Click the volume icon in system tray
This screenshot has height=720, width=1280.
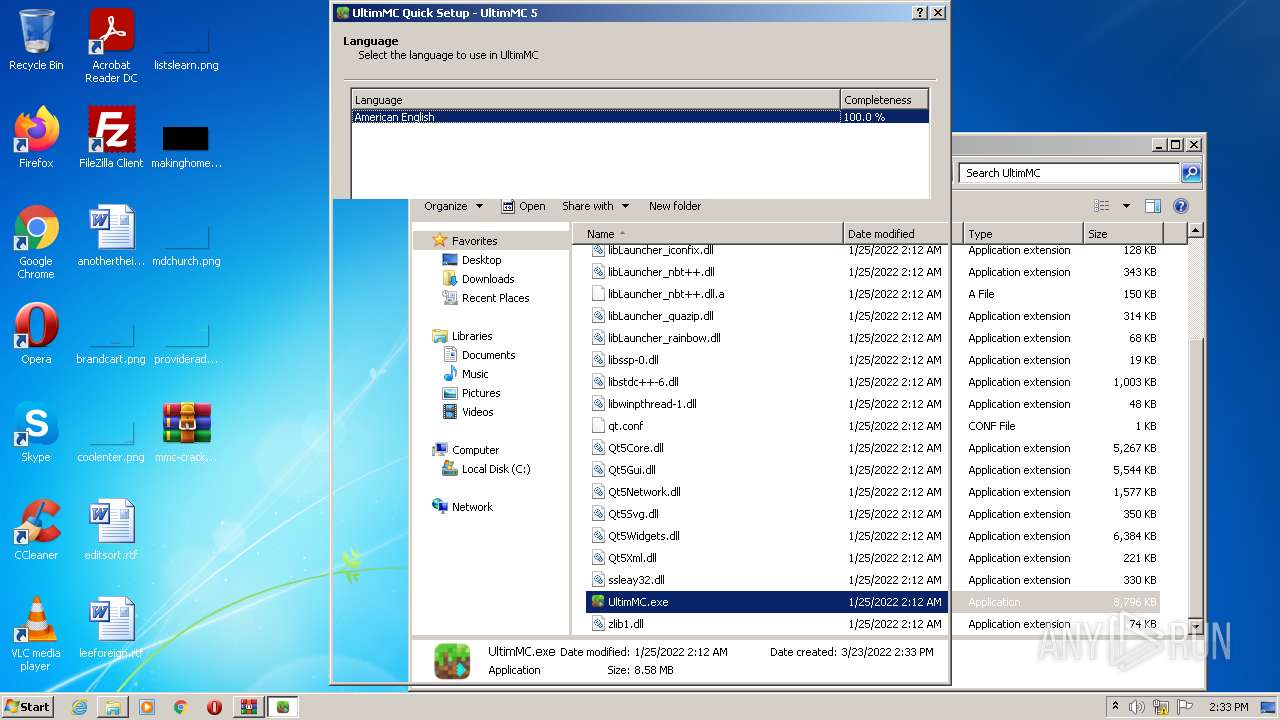[1137, 707]
